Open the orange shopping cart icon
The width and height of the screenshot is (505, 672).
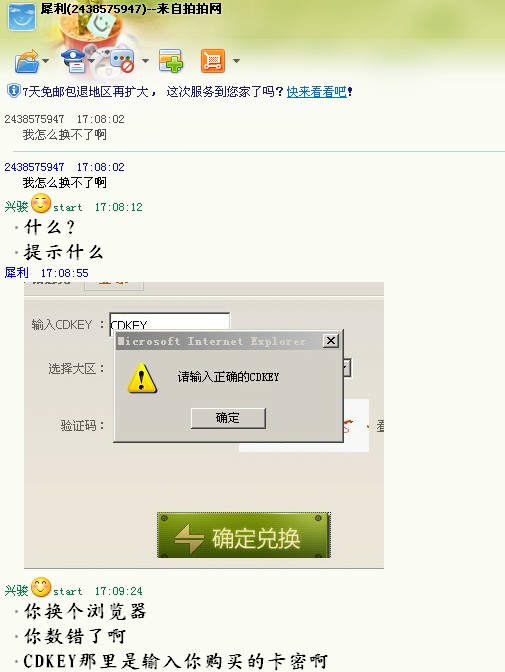pyautogui.click(x=213, y=60)
